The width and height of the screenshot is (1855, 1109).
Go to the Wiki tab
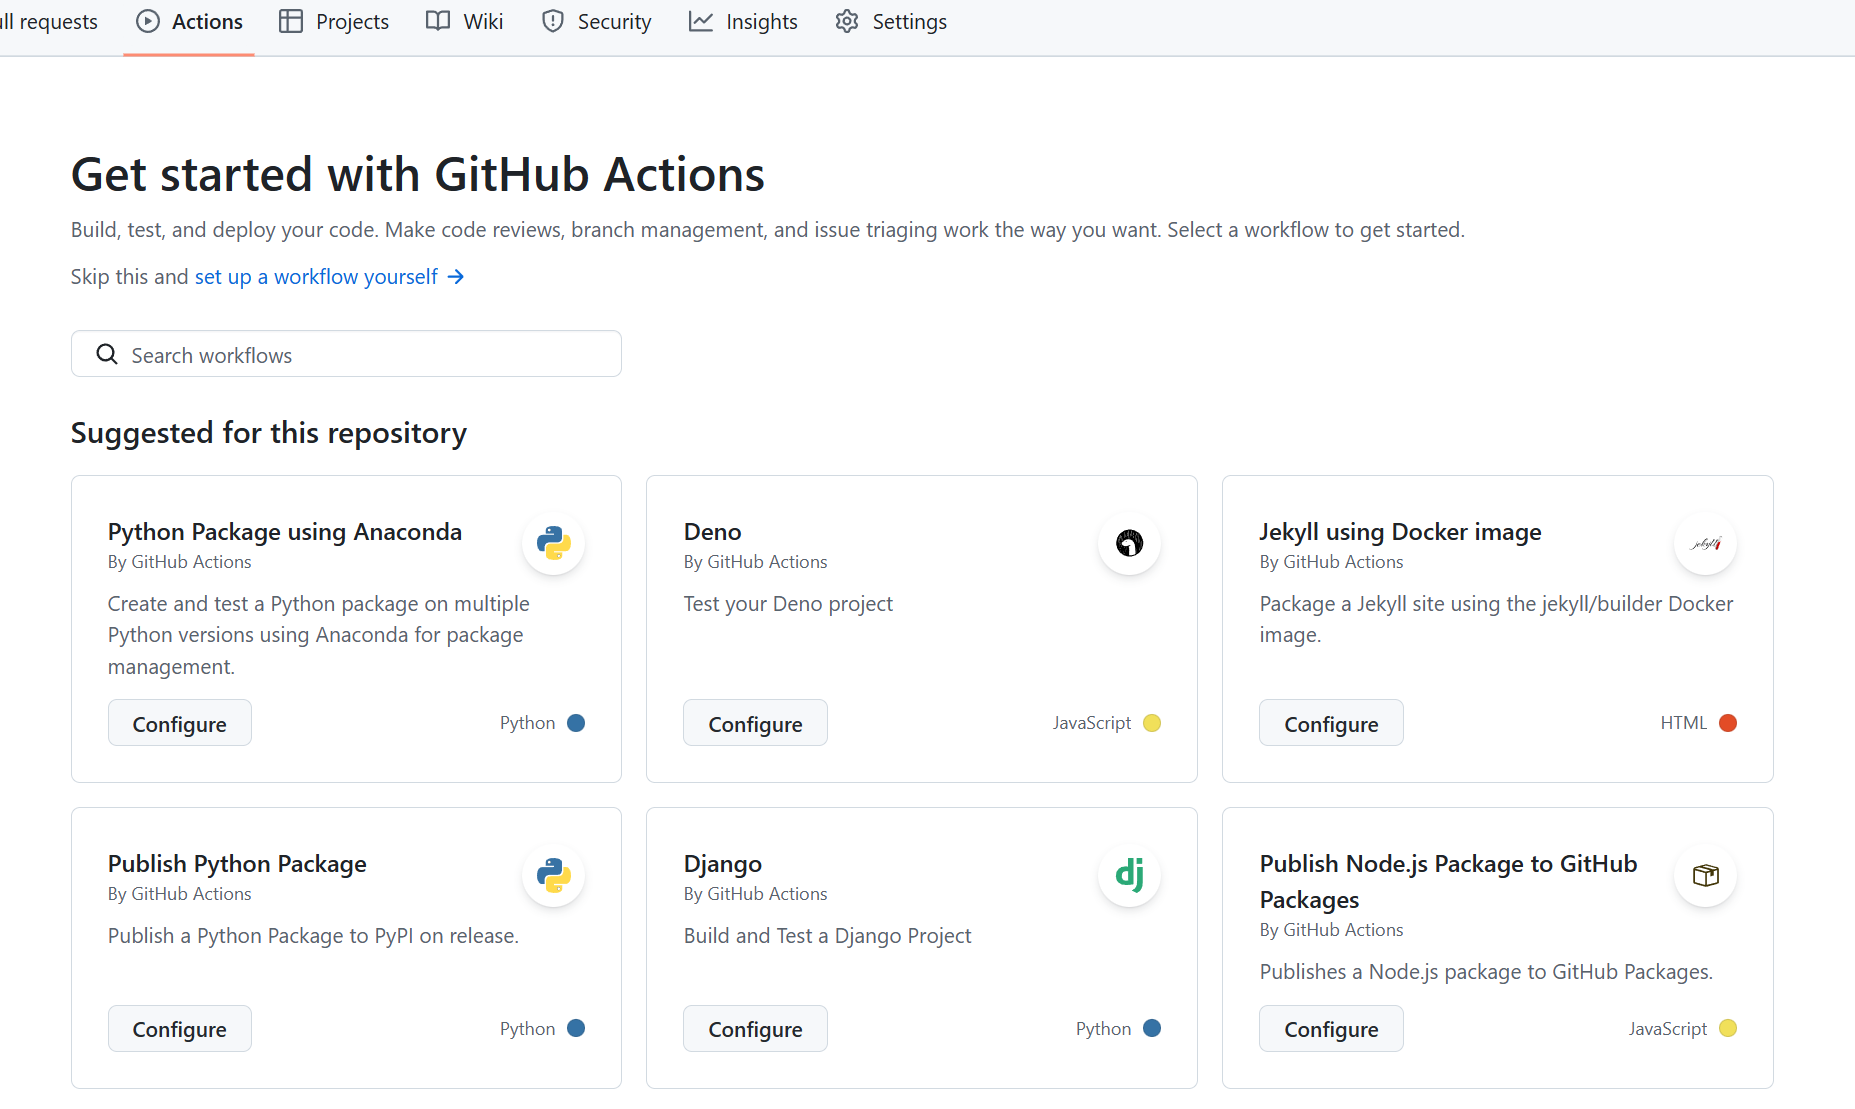click(465, 21)
